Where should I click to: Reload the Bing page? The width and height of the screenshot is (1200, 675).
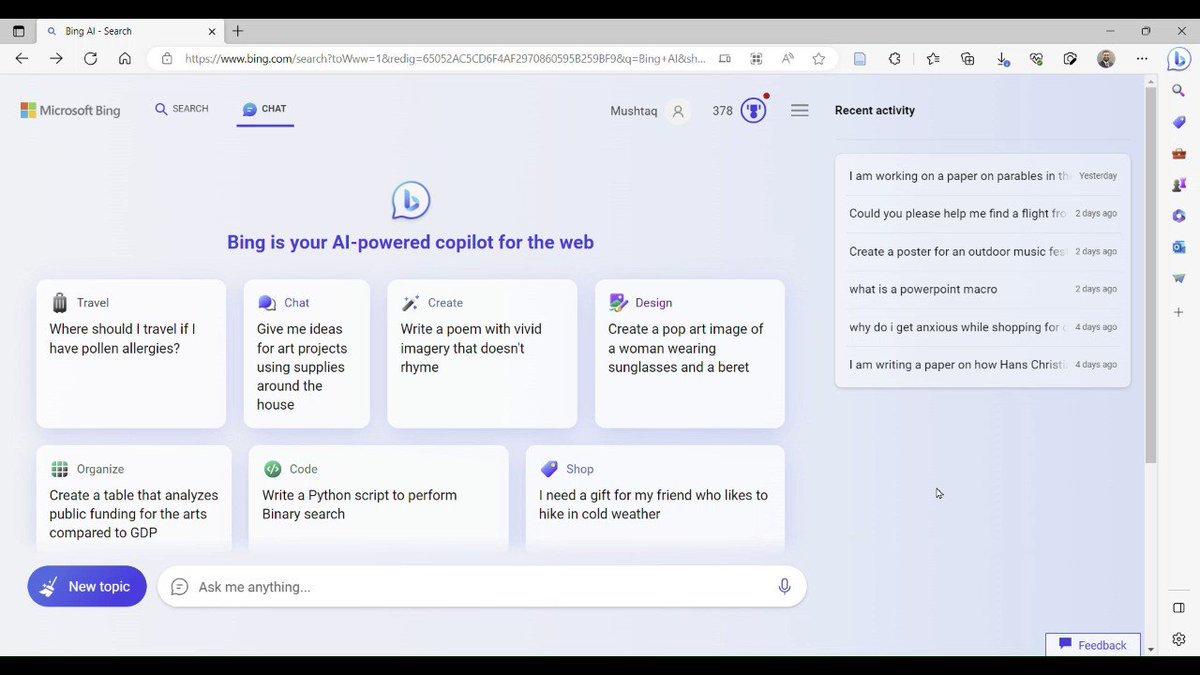[x=90, y=59]
